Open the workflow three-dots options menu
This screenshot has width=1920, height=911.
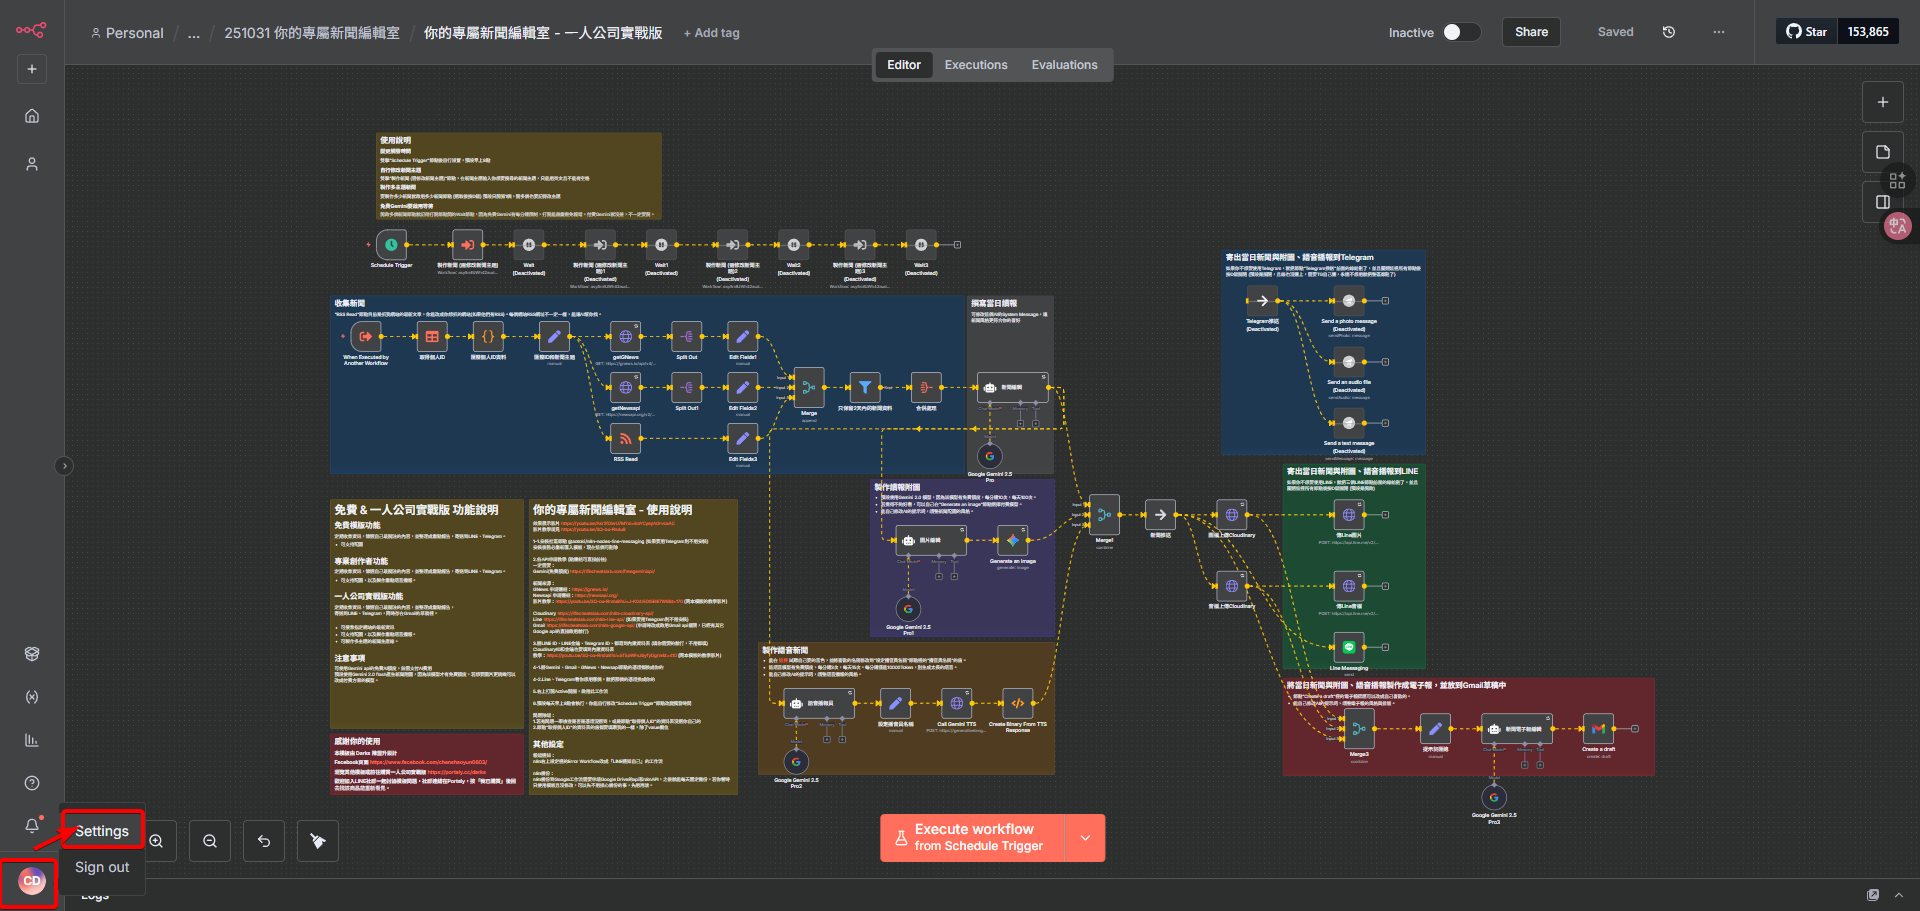[1718, 32]
